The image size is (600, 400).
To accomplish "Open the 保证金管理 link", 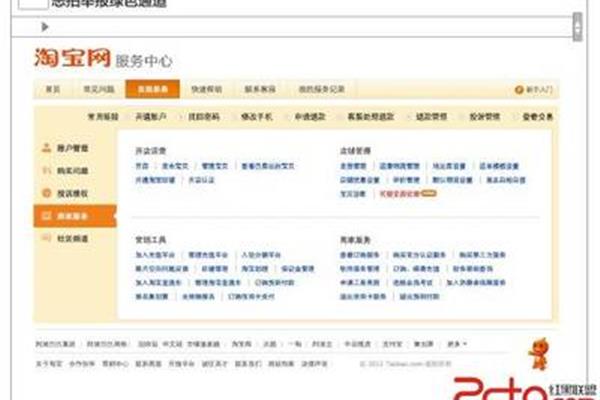I will pos(297,269).
